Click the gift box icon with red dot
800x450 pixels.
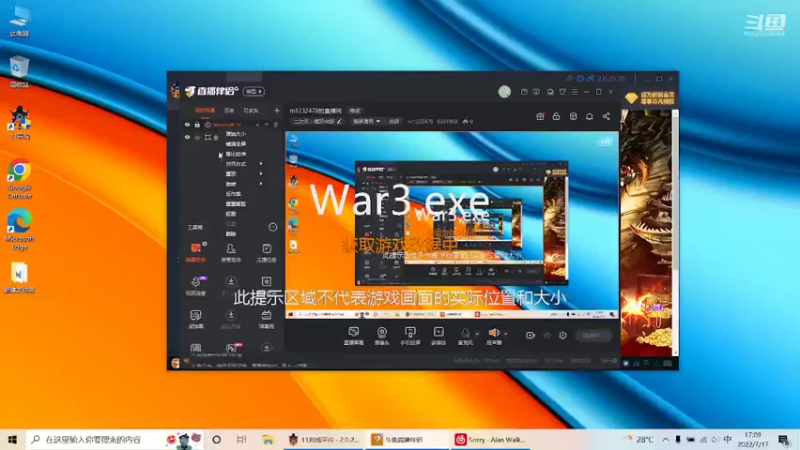(x=540, y=116)
